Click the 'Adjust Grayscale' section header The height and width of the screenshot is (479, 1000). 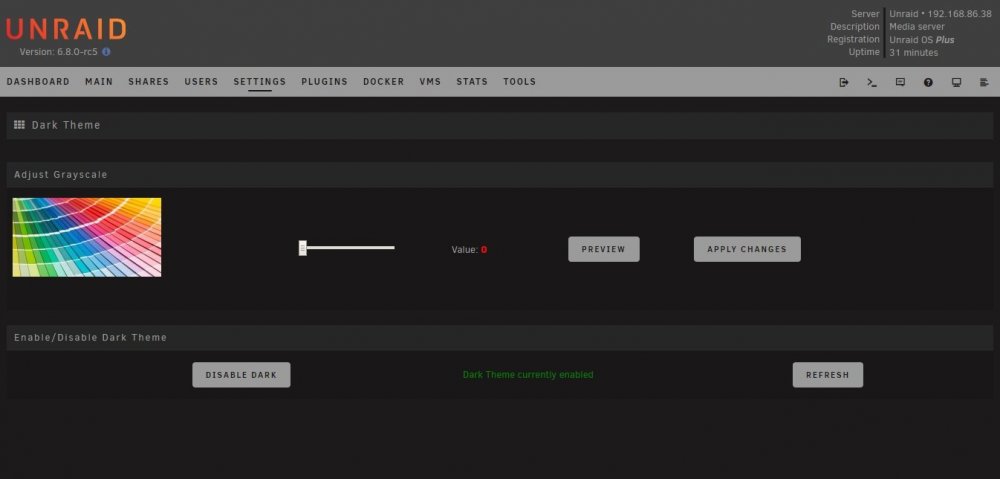(x=500, y=175)
